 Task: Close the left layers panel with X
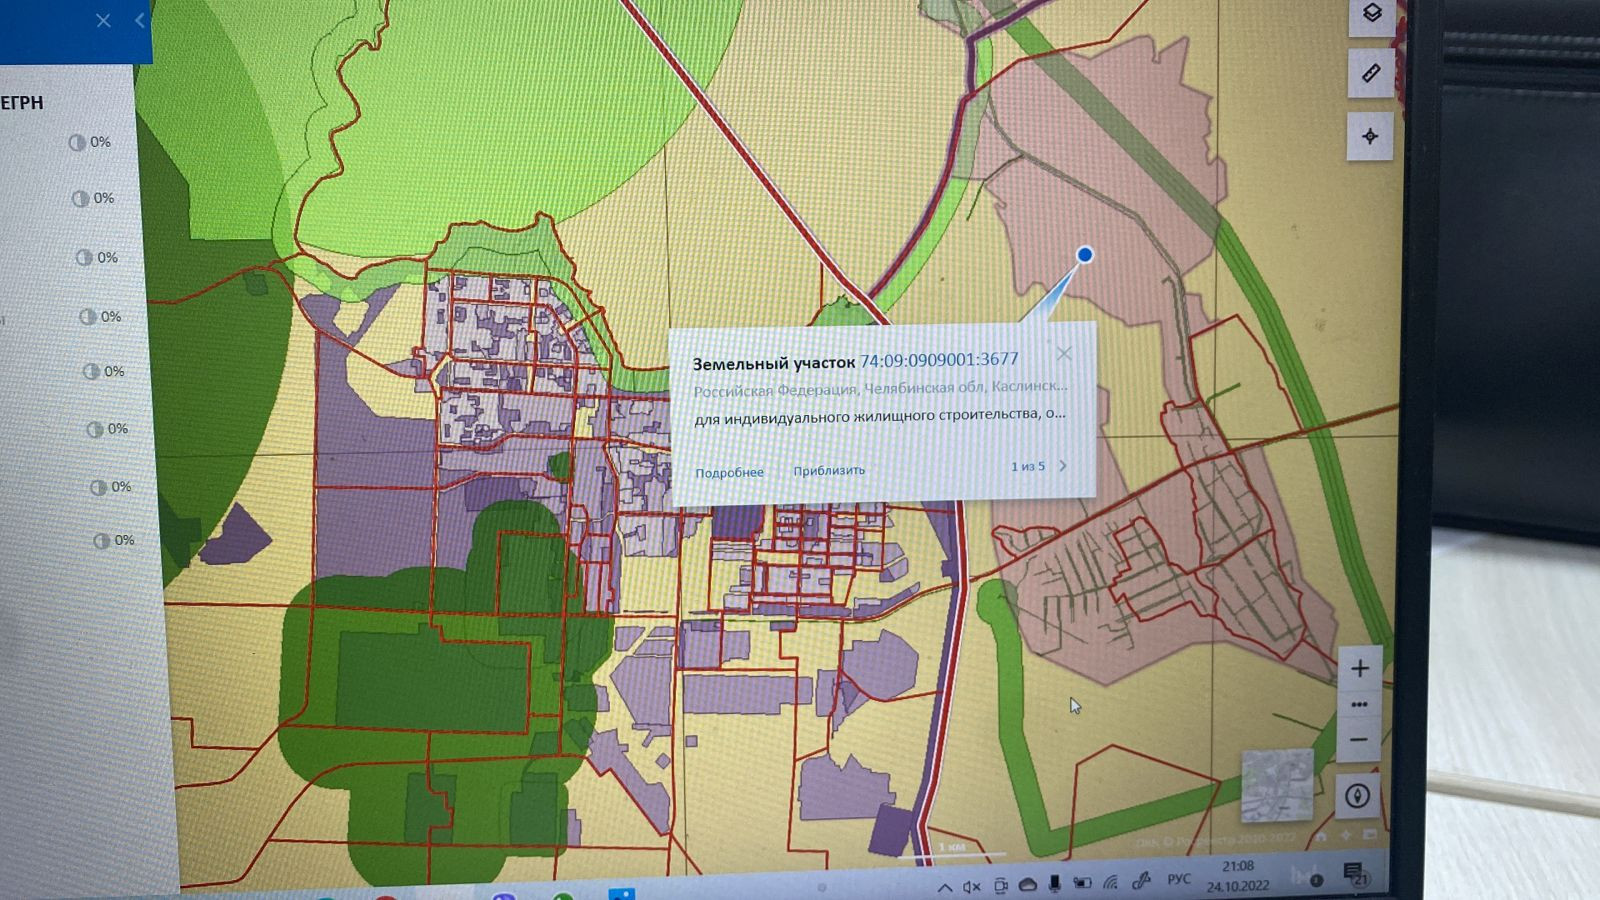[103, 20]
